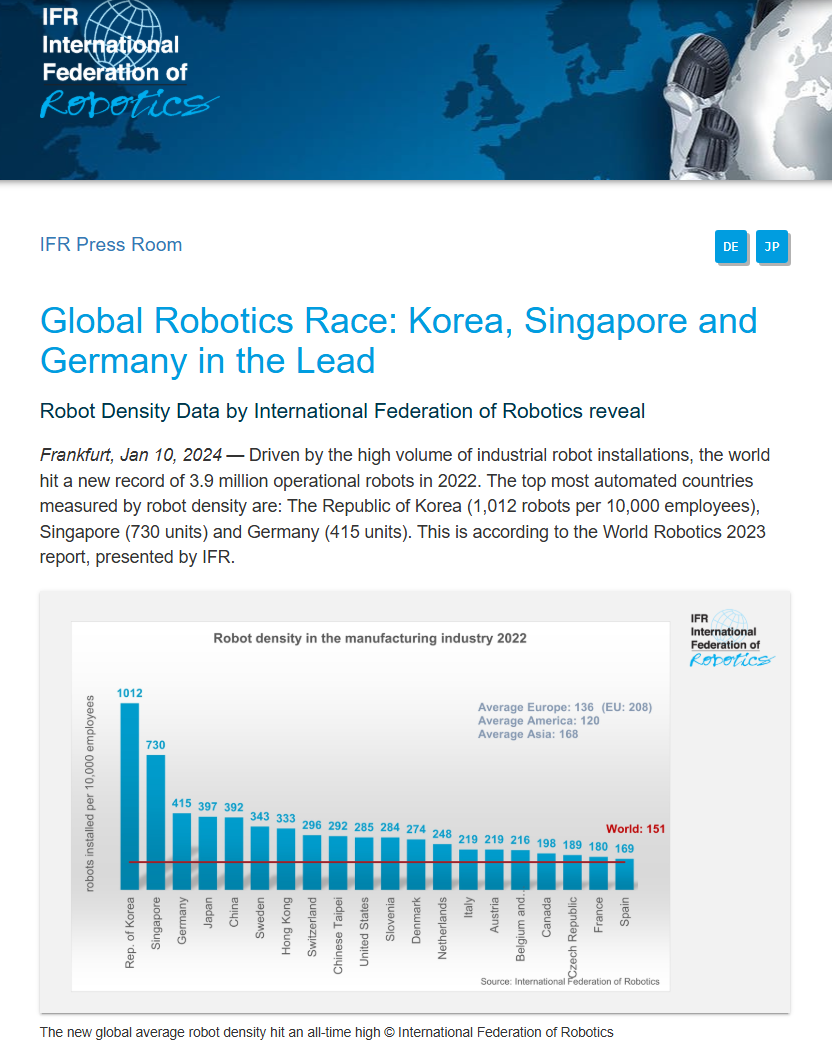Click the Robot Density Data subtitle
This screenshot has width=832, height=1050.
342,410
